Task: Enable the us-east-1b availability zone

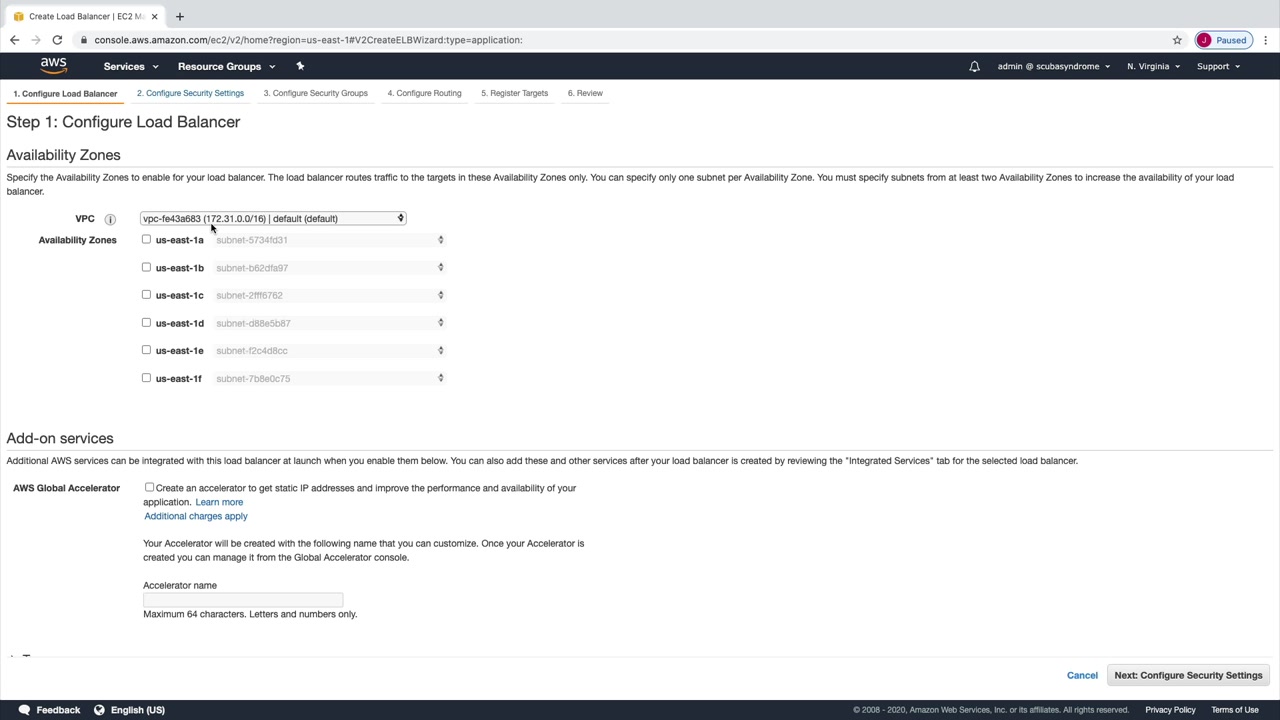Action: (146, 267)
